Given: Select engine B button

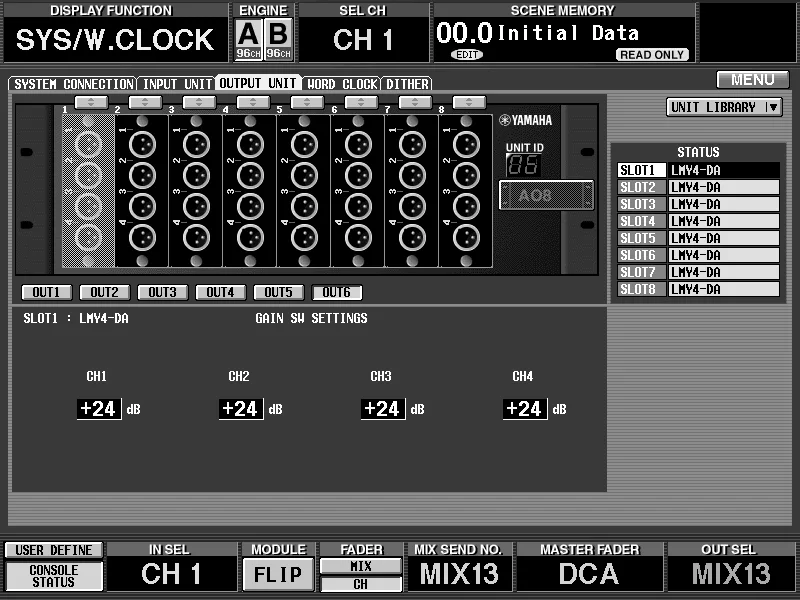Looking at the screenshot, I should pos(279,39).
